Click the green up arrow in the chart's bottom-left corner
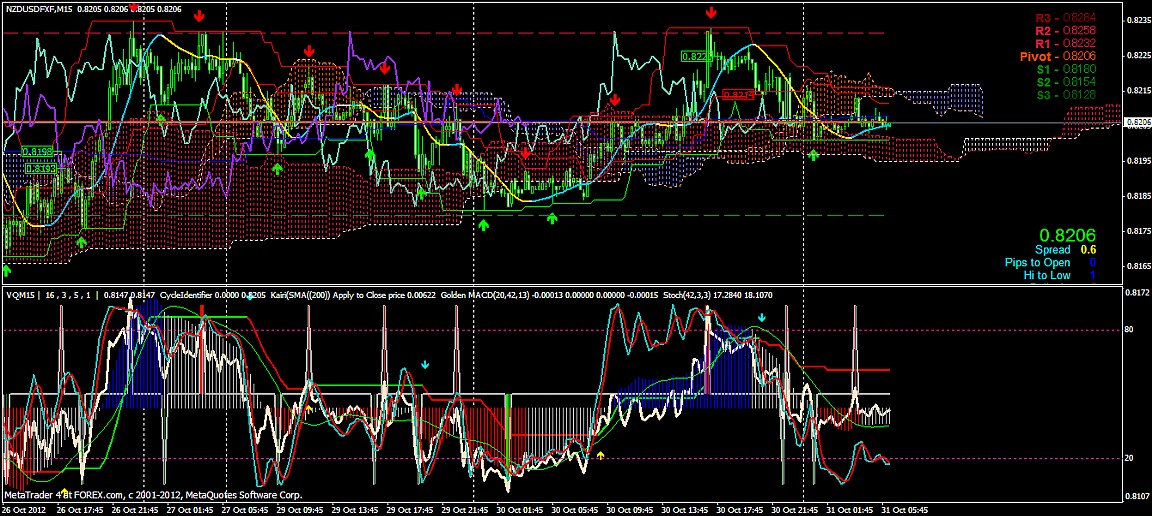Image resolution: width=1152 pixels, height=516 pixels. pyautogui.click(x=7, y=270)
